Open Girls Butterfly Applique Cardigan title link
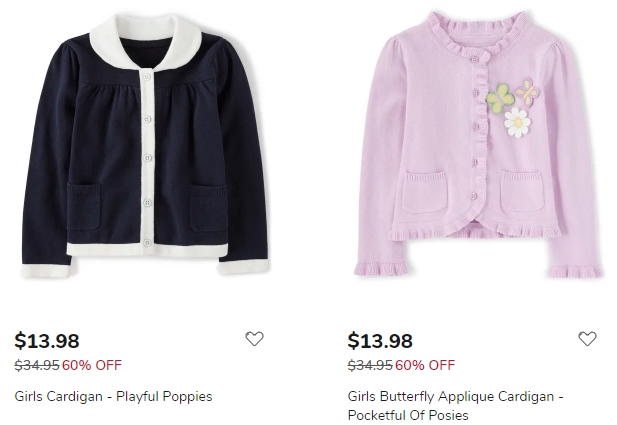The height and width of the screenshot is (425, 617). click(455, 405)
